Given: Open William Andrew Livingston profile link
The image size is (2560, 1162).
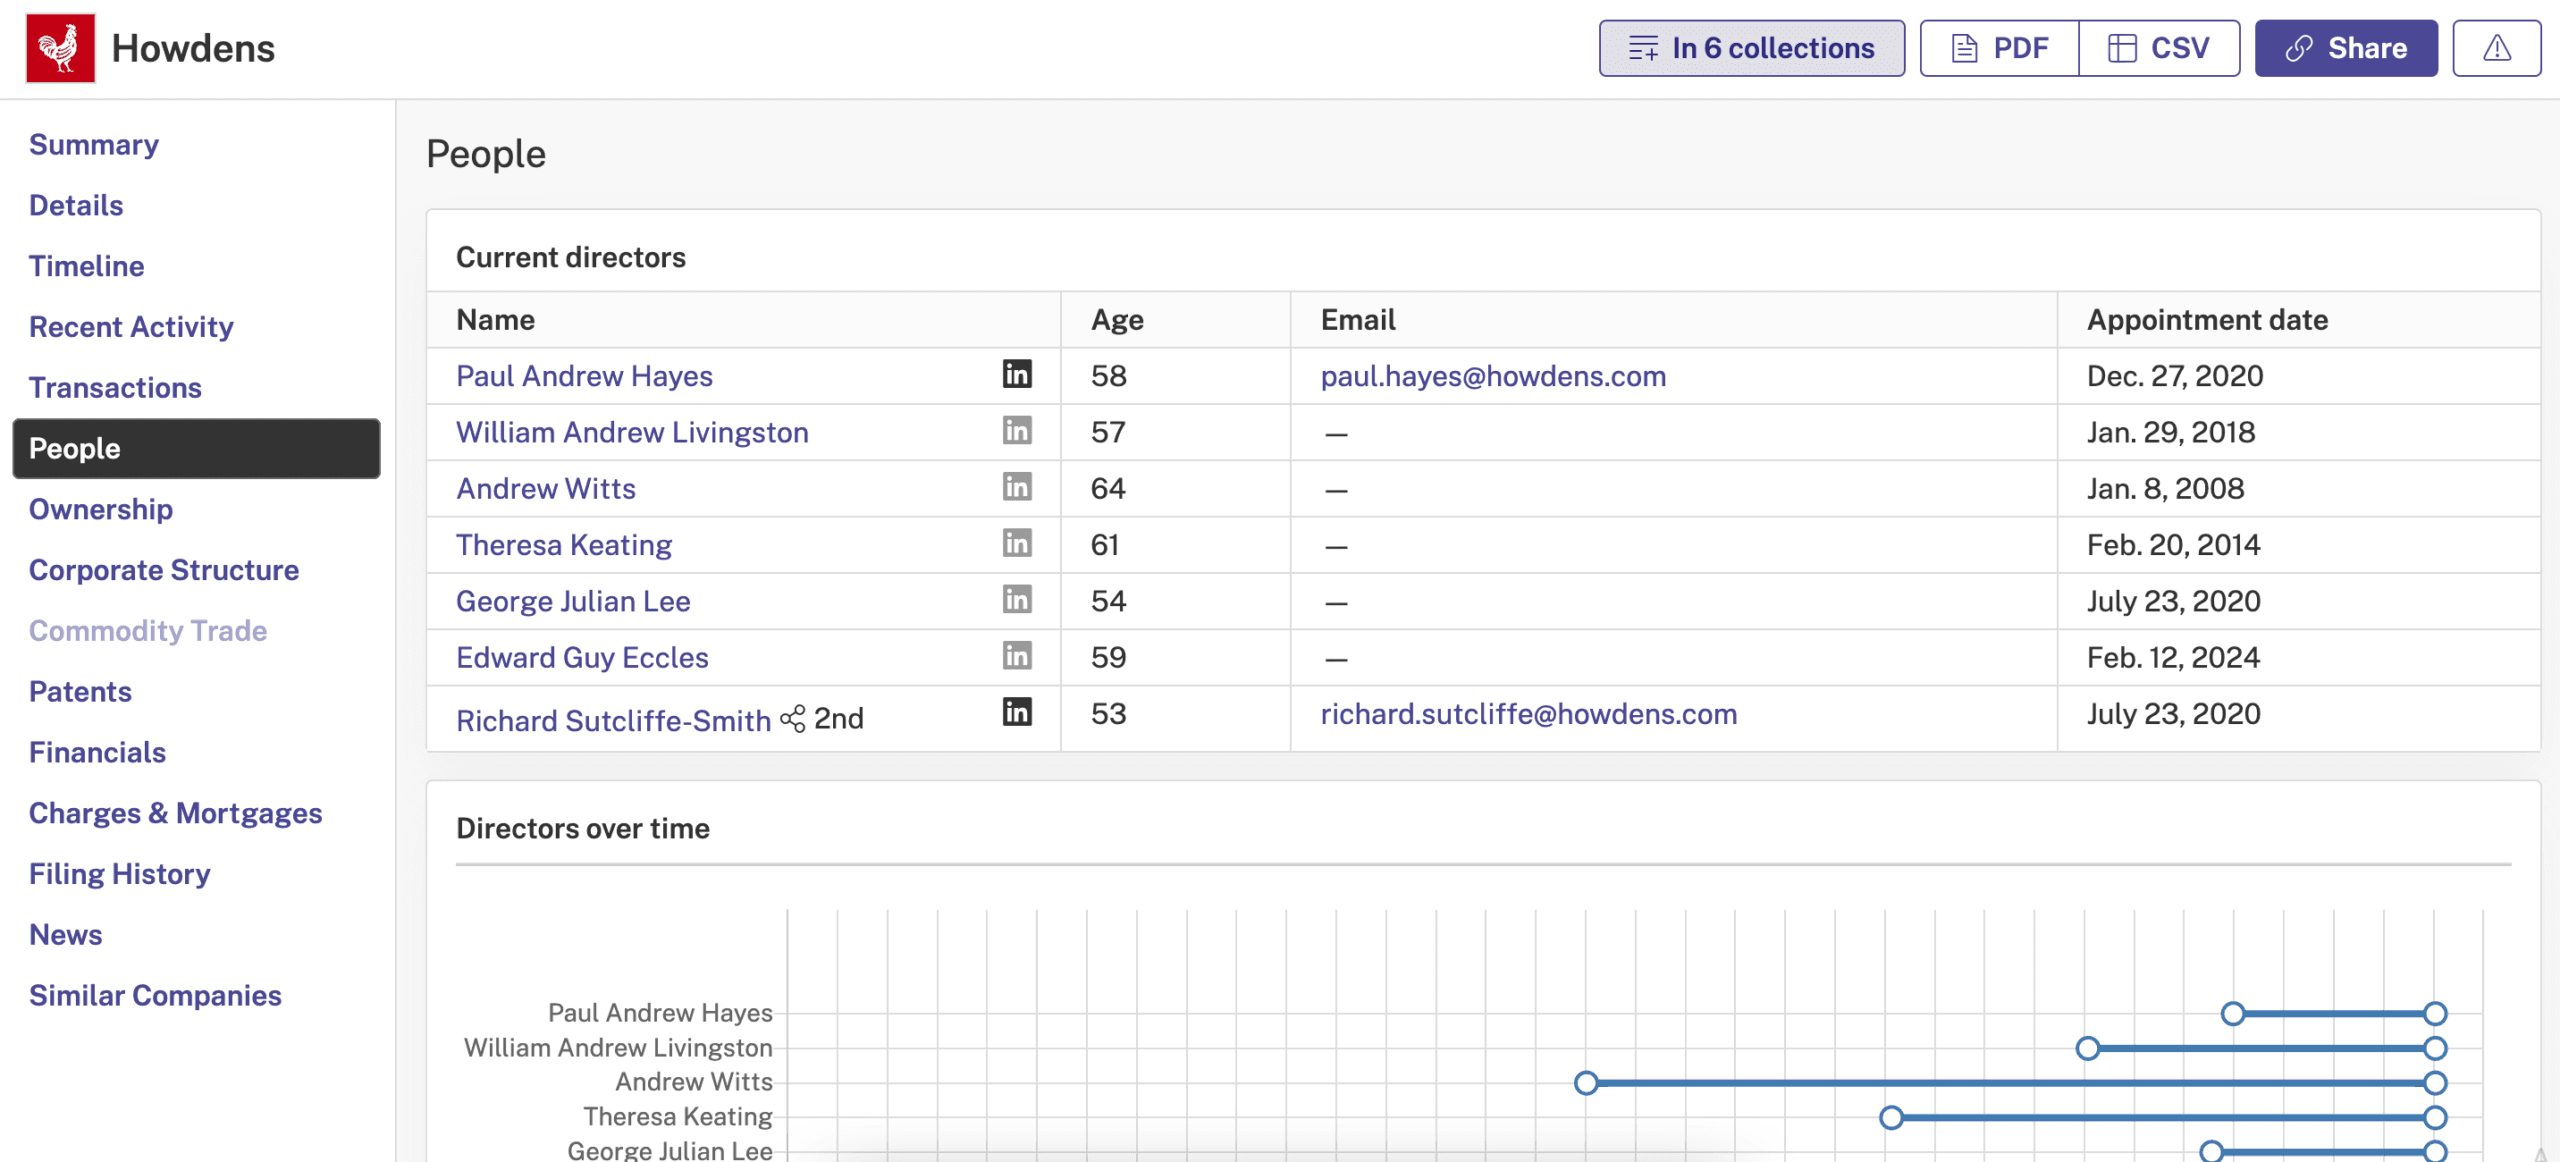Looking at the screenshot, I should (x=632, y=432).
